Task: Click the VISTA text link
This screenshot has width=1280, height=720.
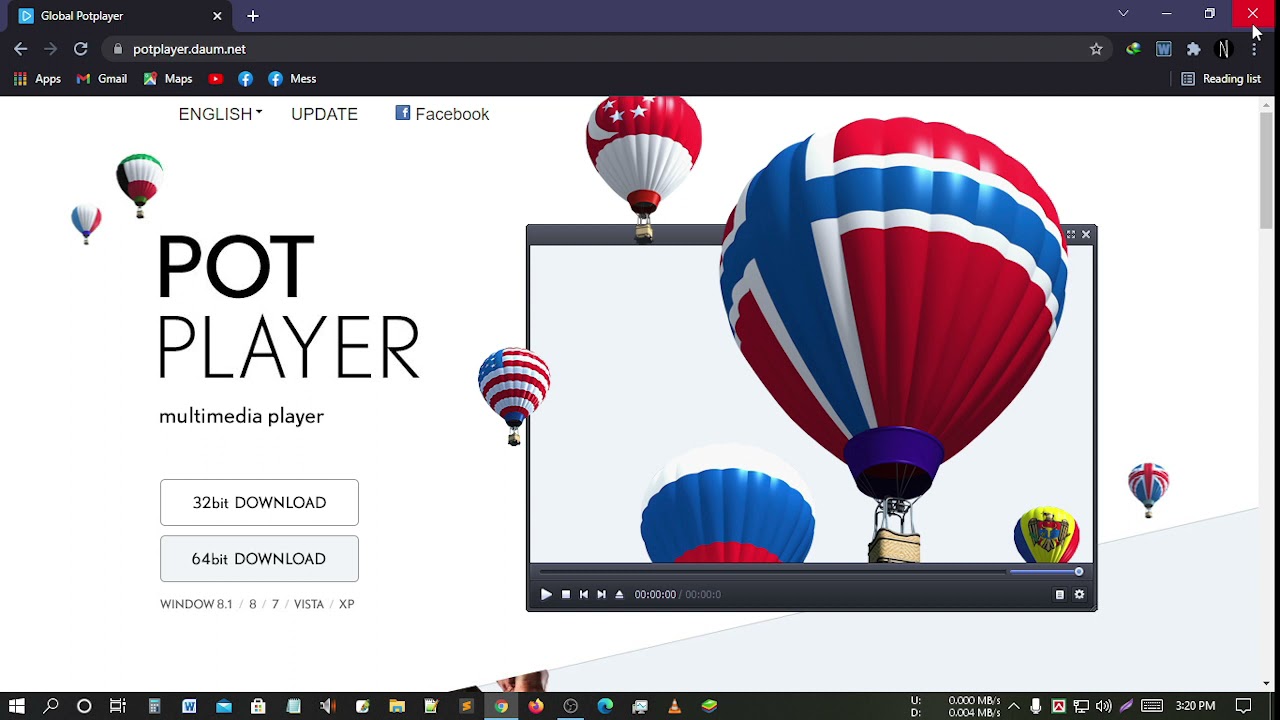Action: tap(309, 604)
